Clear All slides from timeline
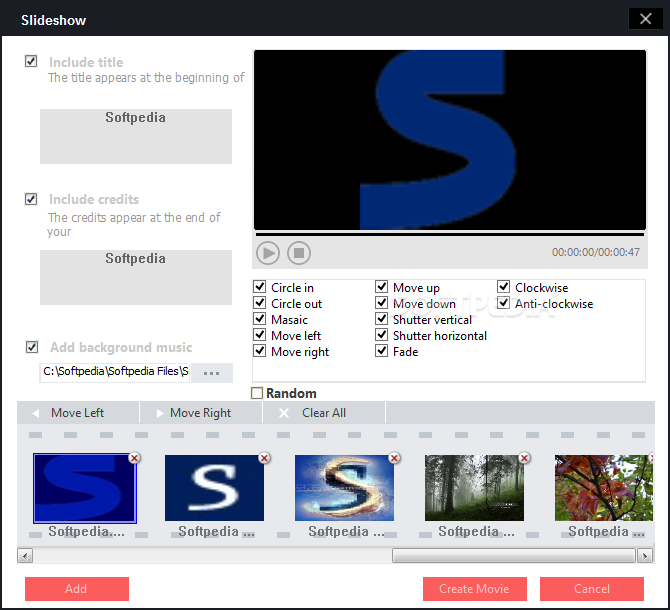This screenshot has width=670, height=610. (x=324, y=413)
